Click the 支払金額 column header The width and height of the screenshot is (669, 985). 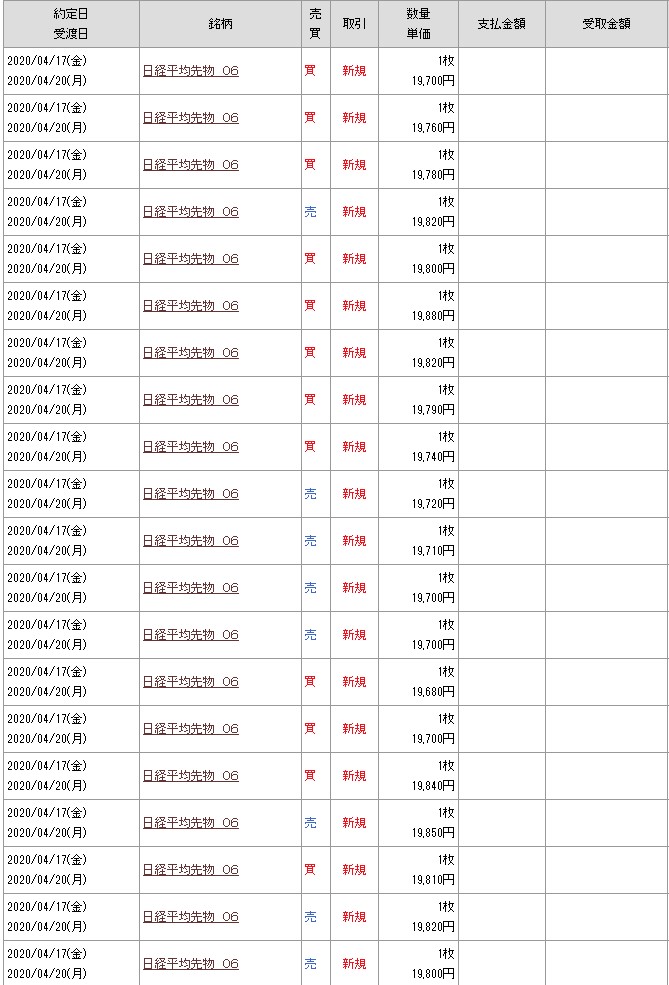tap(501, 24)
